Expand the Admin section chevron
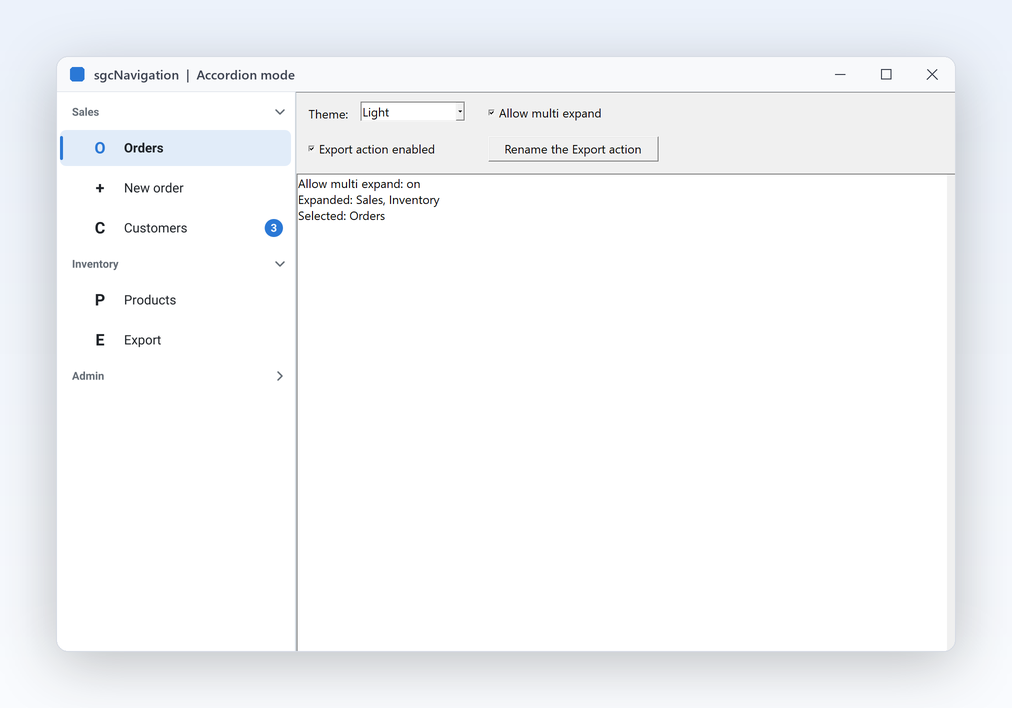The height and width of the screenshot is (708, 1012). pos(279,376)
